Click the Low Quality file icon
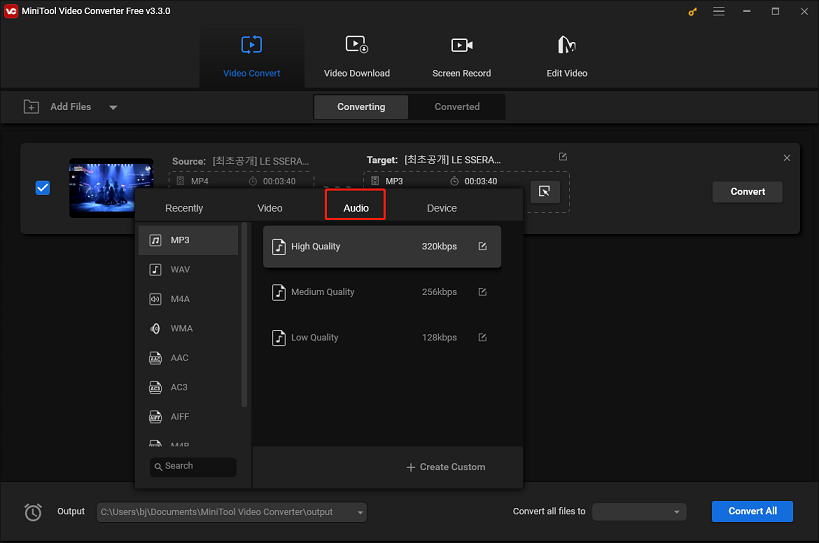The width and height of the screenshot is (819, 543). coord(279,338)
